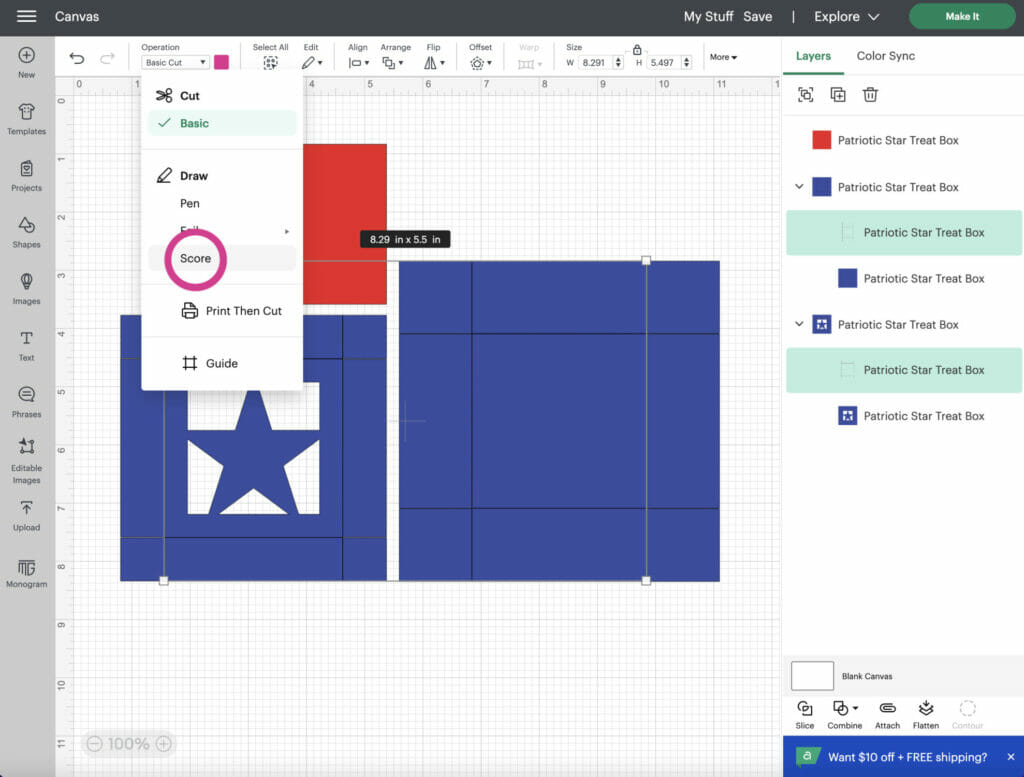Select the Text tool in sidebar
1024x777 pixels.
(26, 341)
